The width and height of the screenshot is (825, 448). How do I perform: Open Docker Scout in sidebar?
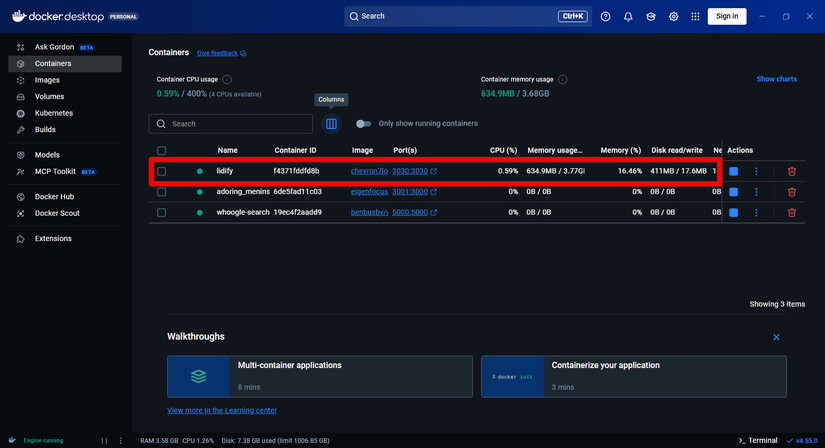click(x=65, y=213)
